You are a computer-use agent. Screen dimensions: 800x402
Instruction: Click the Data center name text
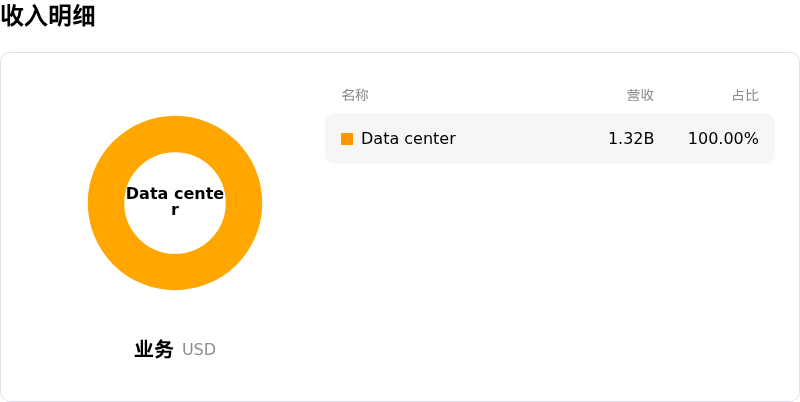(408, 139)
